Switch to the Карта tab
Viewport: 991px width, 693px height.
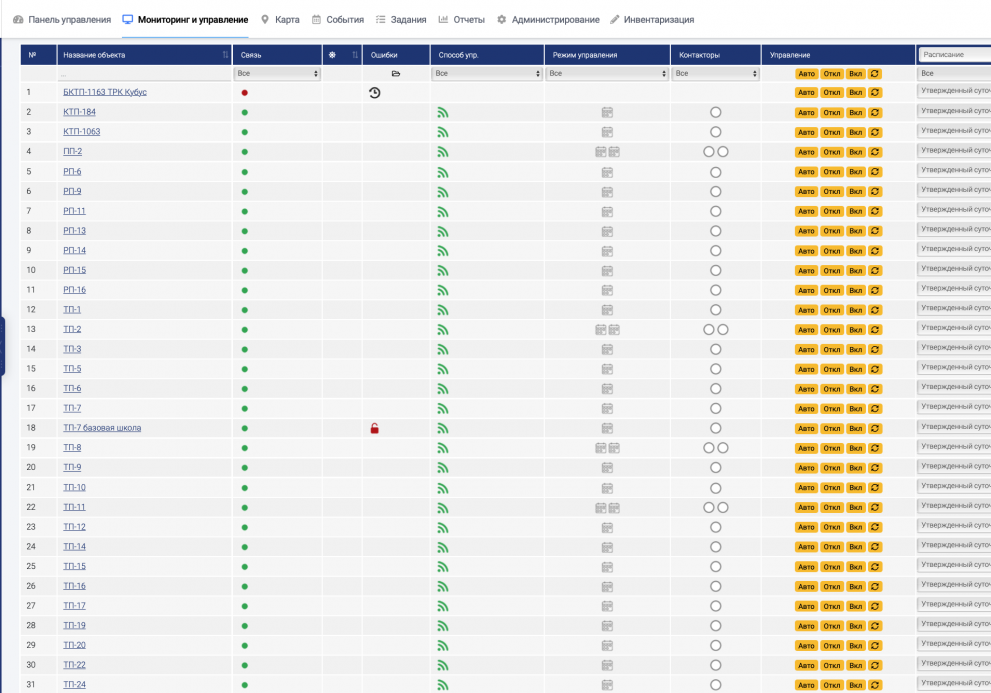coord(280,20)
